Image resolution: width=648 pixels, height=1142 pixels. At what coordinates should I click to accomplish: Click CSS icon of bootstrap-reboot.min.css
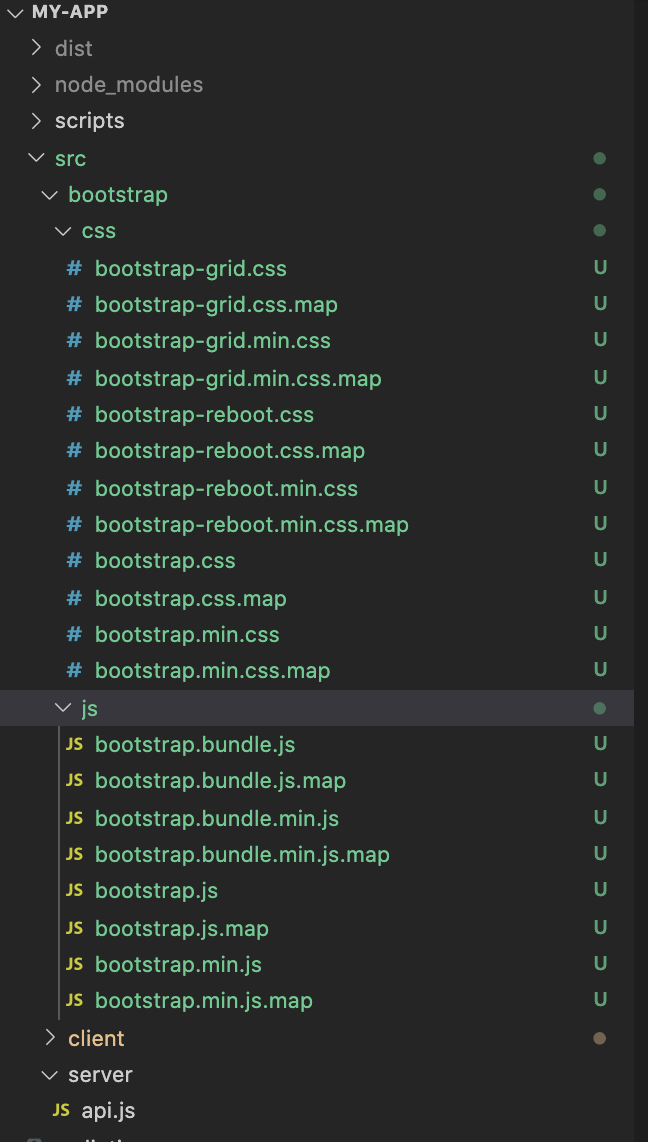pos(74,488)
